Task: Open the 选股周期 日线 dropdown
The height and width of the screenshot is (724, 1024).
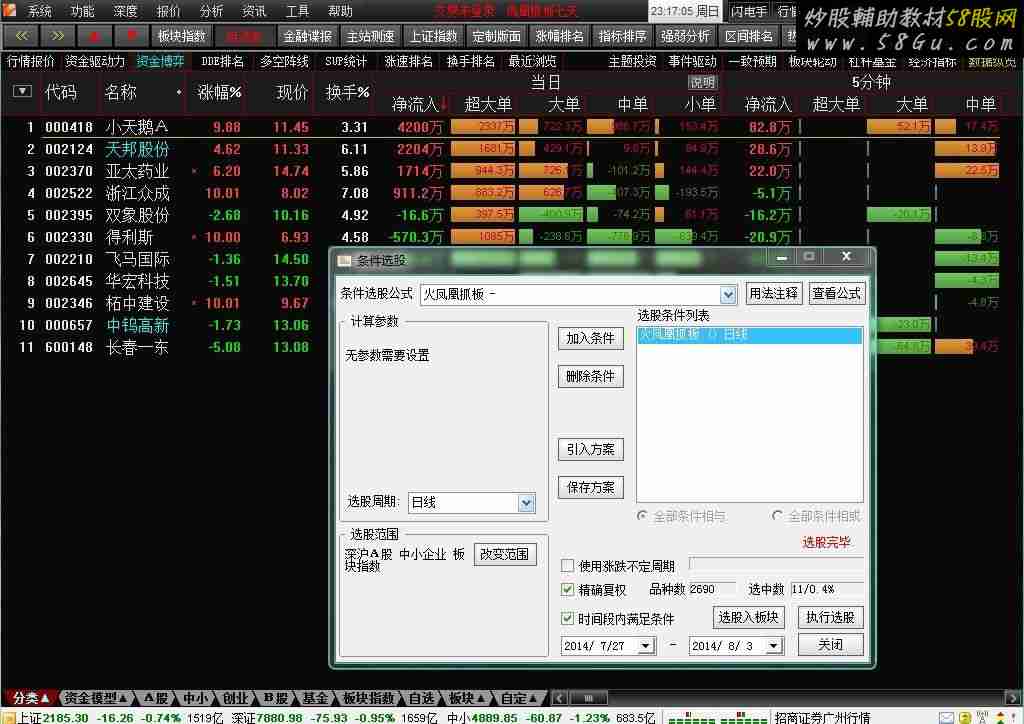Action: tap(526, 503)
